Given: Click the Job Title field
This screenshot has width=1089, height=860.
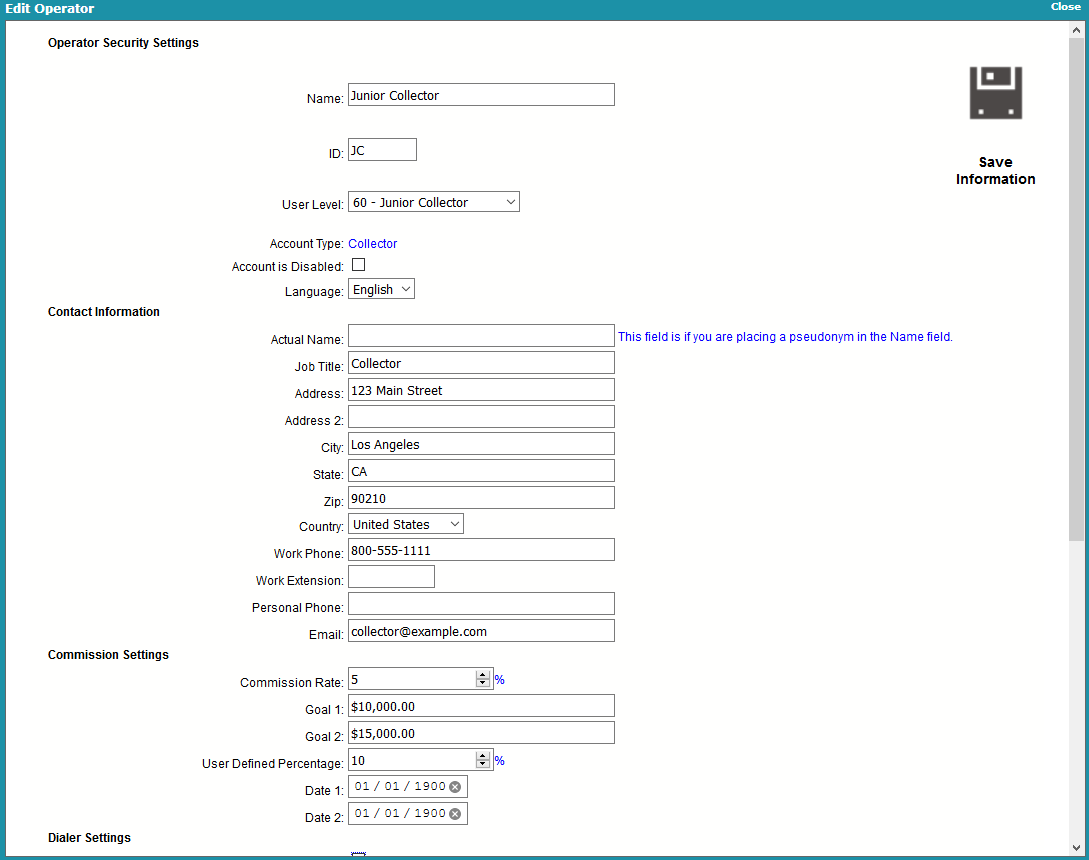Looking at the screenshot, I should pyautogui.click(x=481, y=363).
